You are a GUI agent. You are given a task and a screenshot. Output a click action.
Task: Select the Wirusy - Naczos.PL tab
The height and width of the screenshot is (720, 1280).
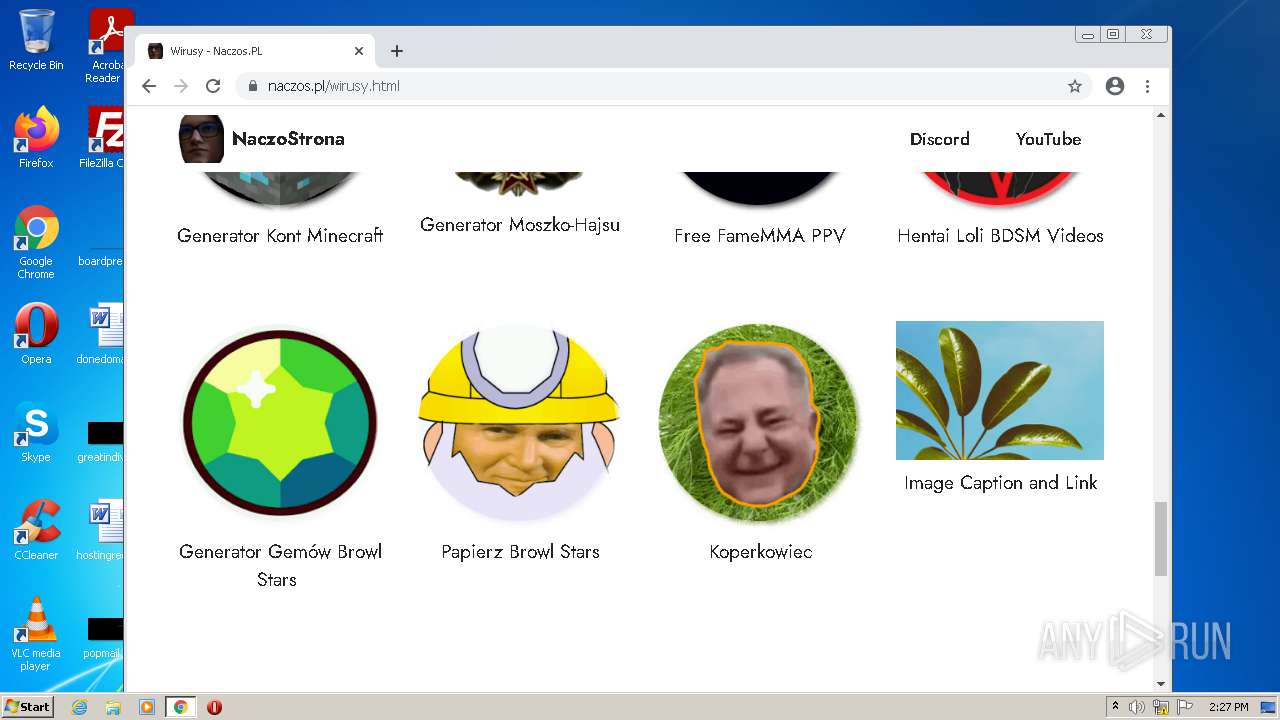click(x=255, y=51)
